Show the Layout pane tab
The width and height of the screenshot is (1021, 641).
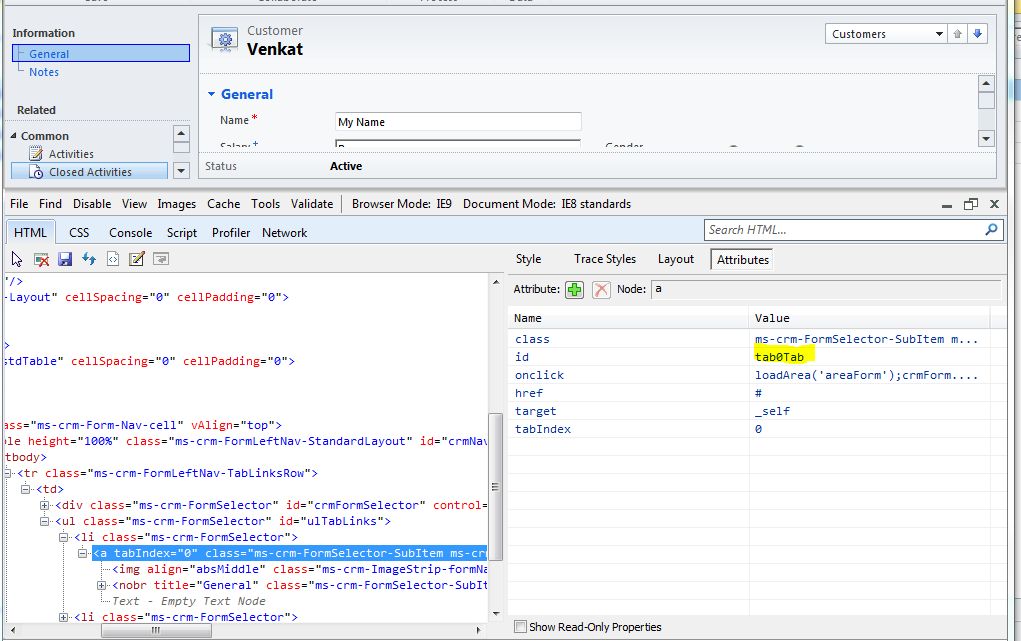point(676,259)
